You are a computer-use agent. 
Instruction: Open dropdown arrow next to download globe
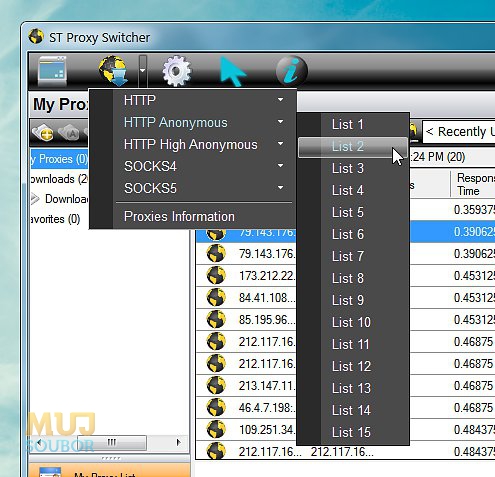point(143,71)
